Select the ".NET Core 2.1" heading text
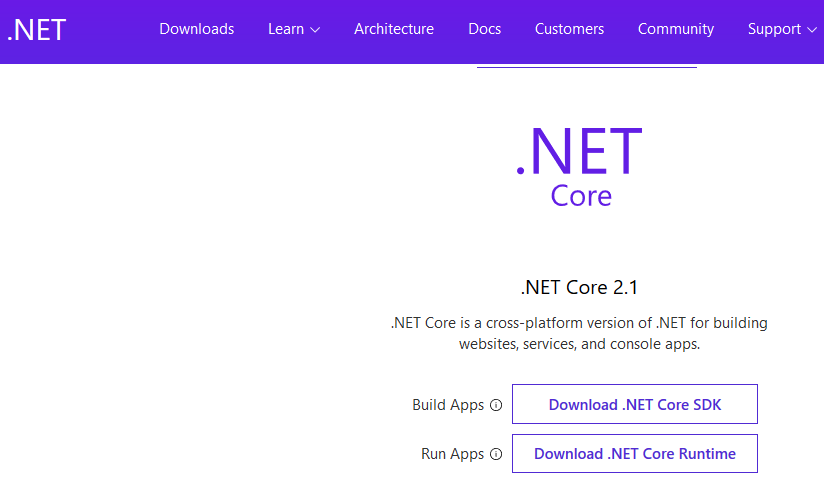The height and width of the screenshot is (479, 824). [579, 288]
